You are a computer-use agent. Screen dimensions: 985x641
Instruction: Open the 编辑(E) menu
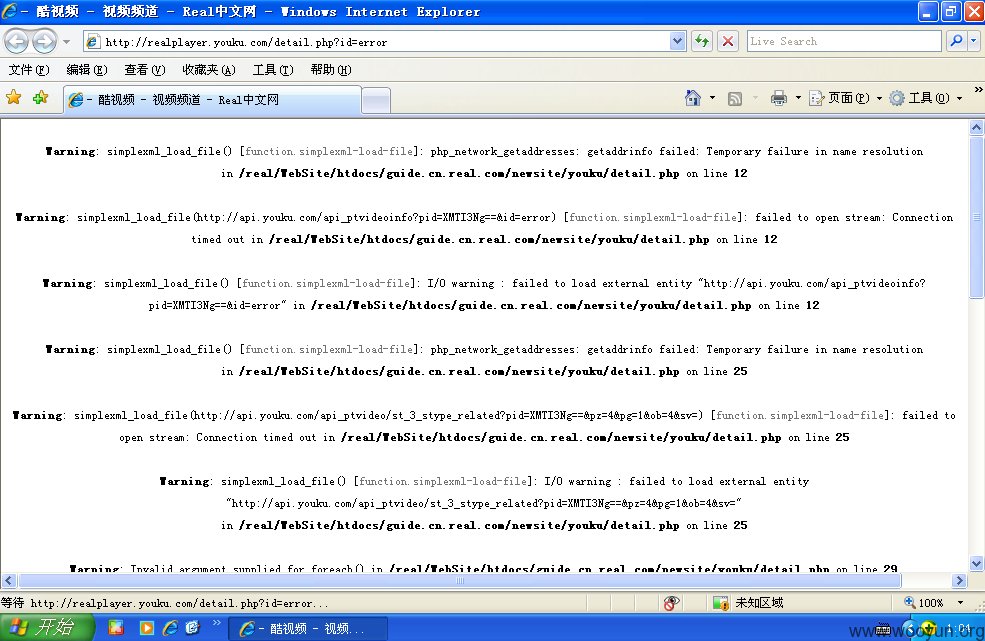coord(87,70)
